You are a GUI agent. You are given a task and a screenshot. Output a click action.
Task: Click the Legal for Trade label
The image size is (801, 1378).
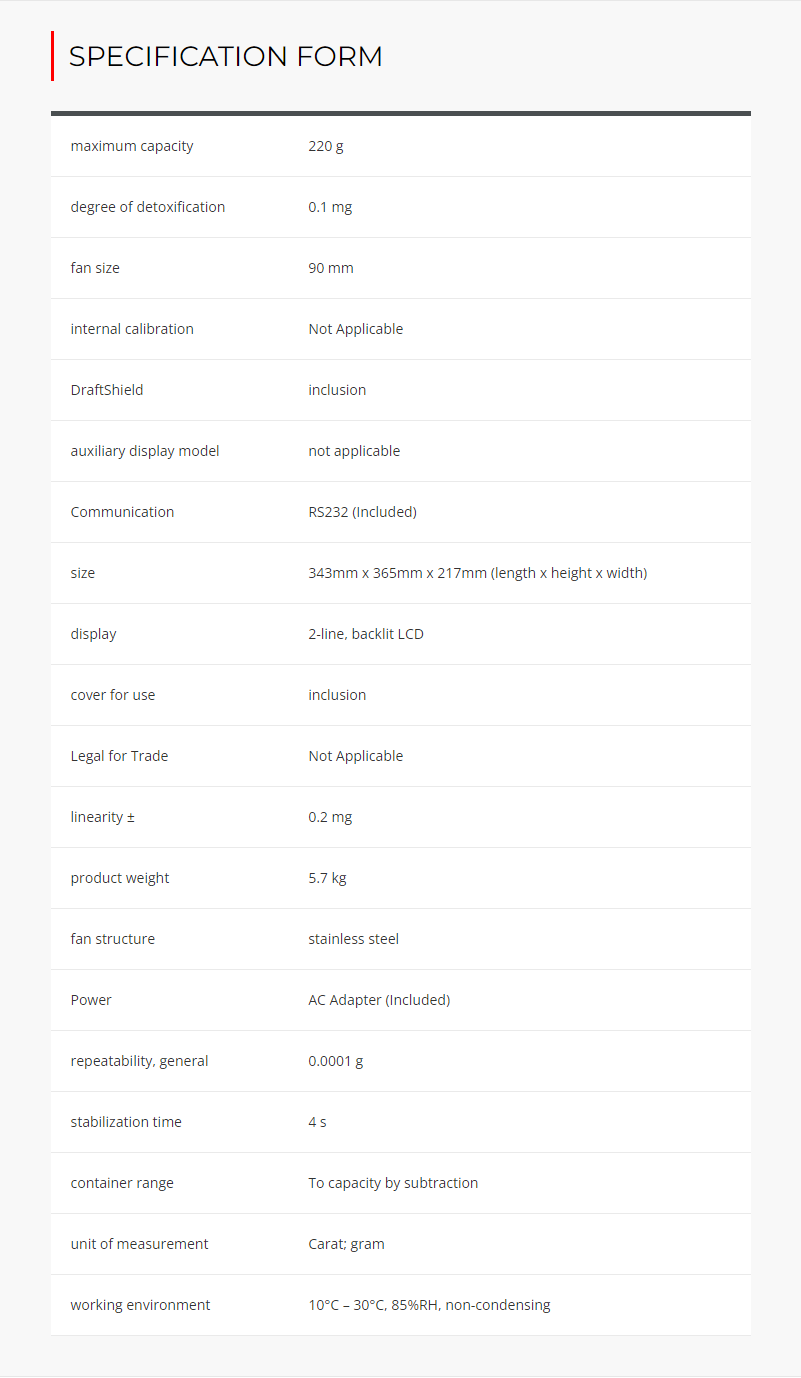click(x=119, y=756)
